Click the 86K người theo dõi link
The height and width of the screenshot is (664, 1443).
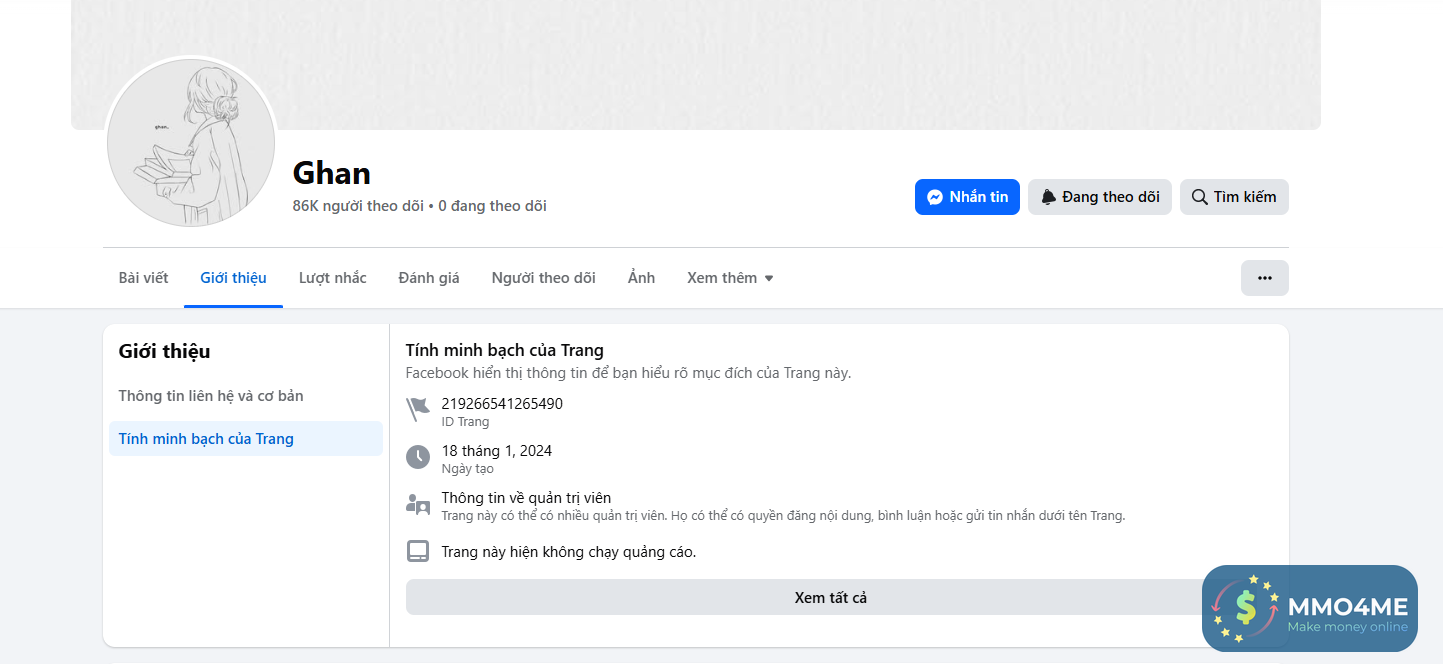pyautogui.click(x=358, y=206)
